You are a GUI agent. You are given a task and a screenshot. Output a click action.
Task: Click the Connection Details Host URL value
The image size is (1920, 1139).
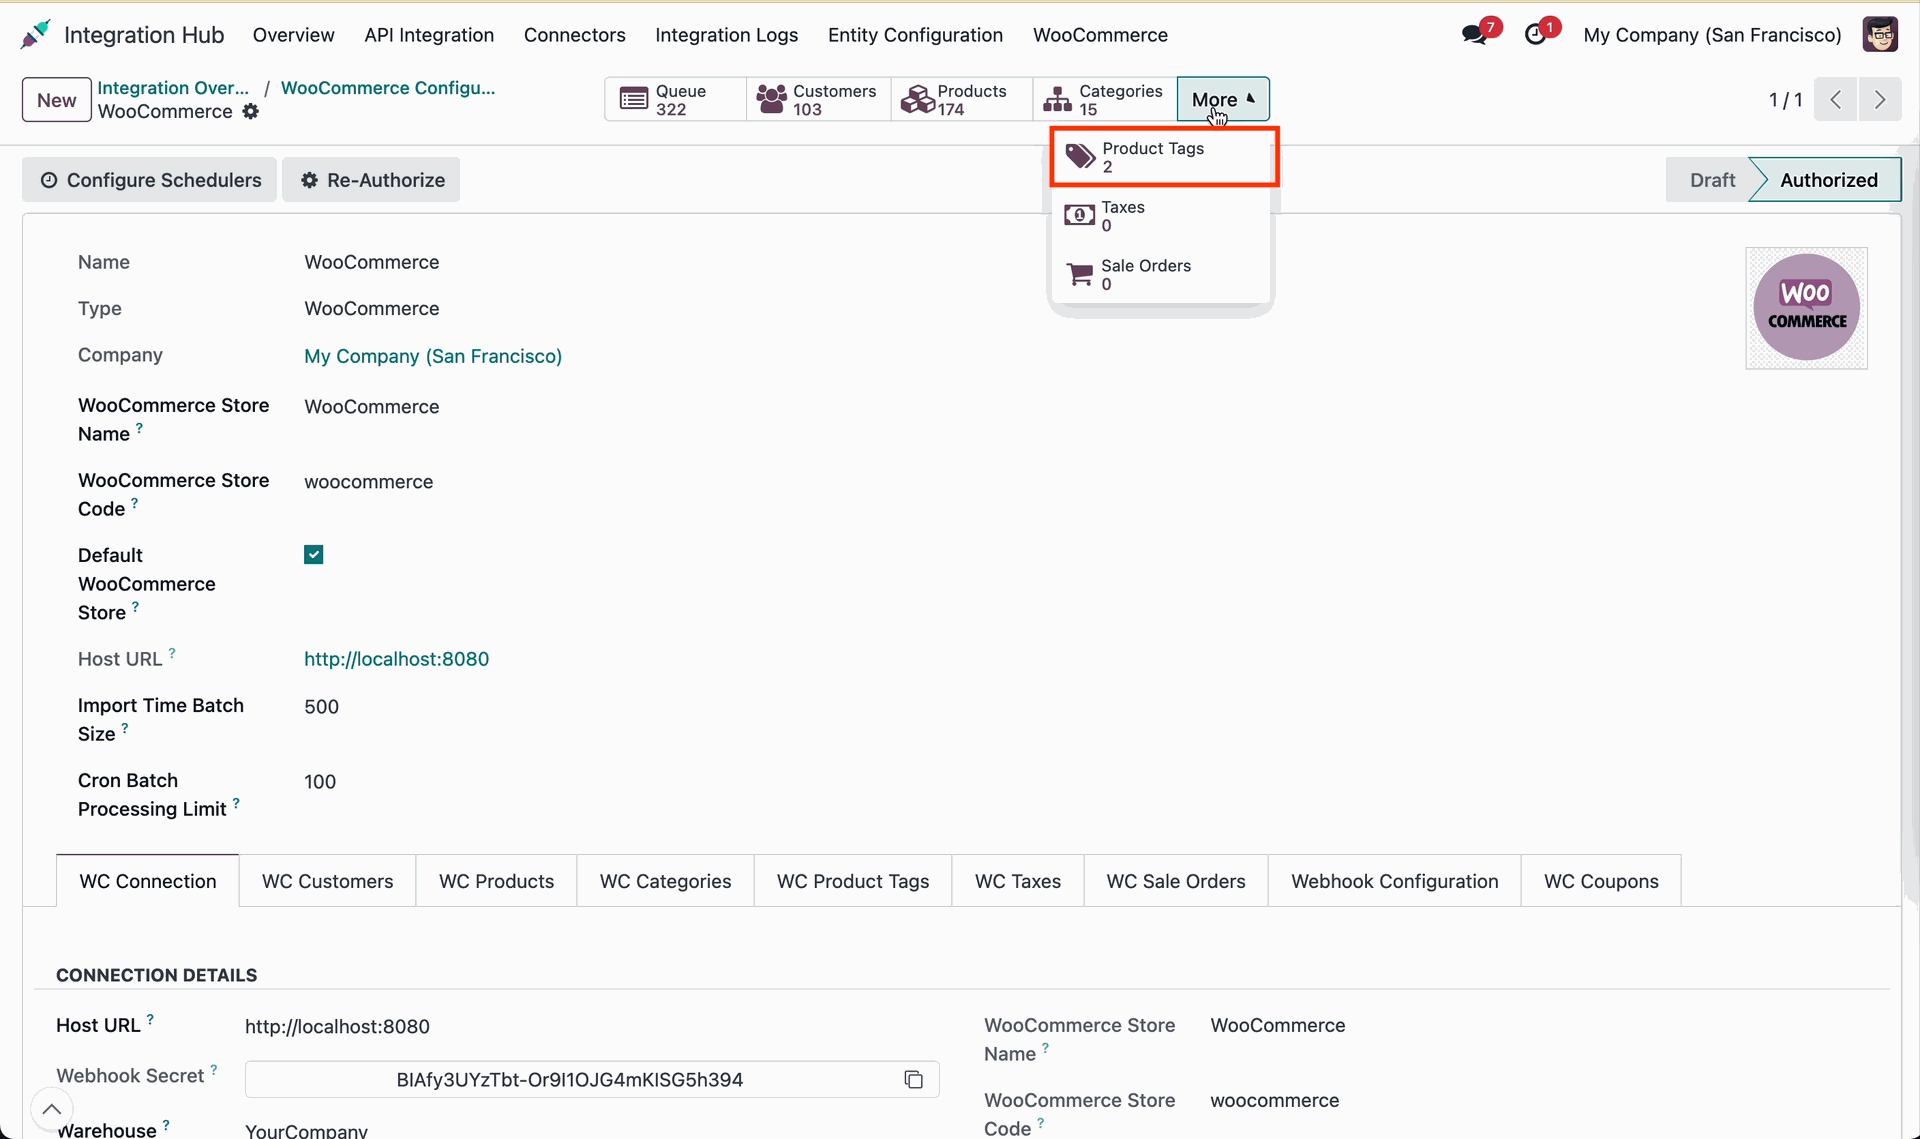click(337, 1027)
